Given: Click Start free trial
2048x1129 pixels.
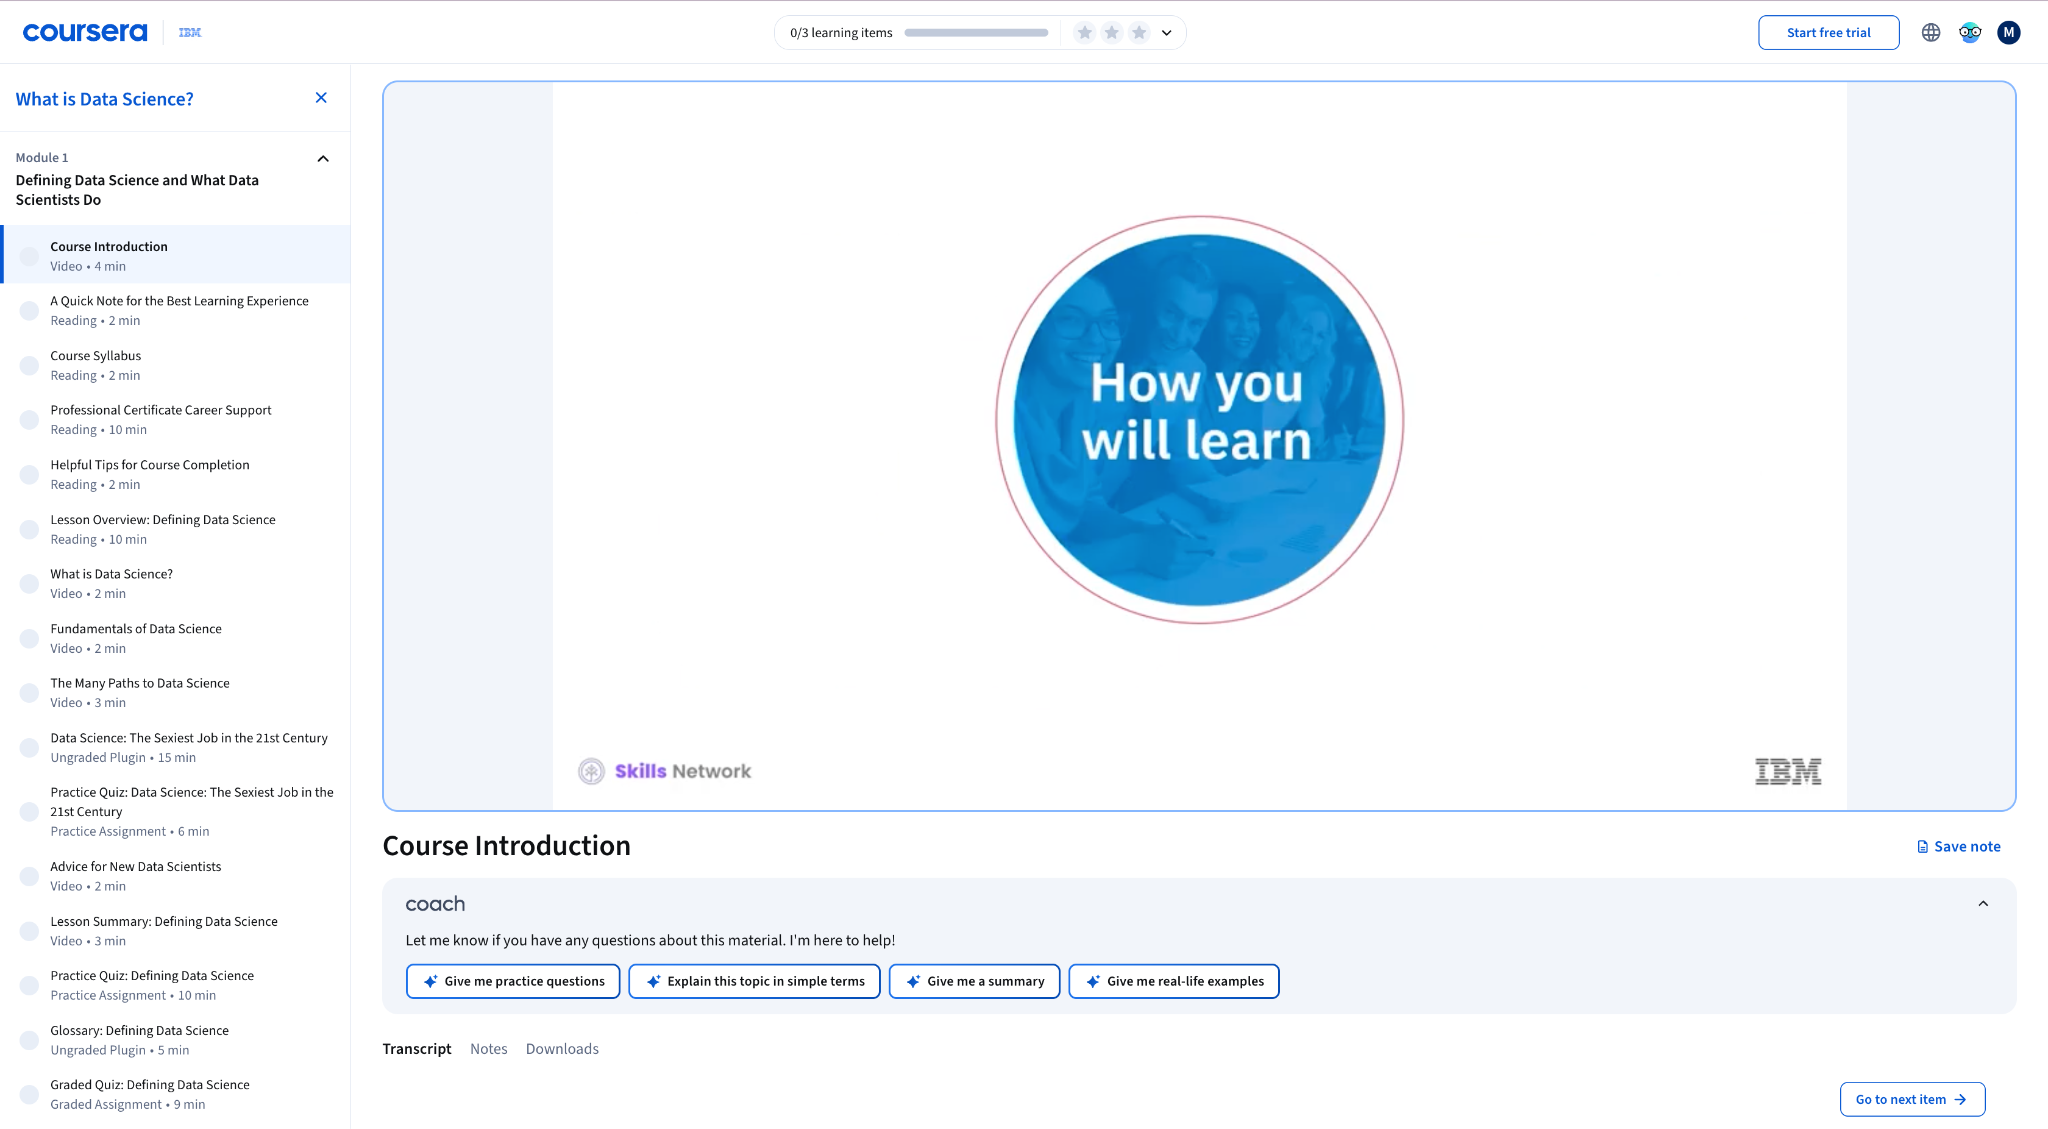Looking at the screenshot, I should [1828, 32].
